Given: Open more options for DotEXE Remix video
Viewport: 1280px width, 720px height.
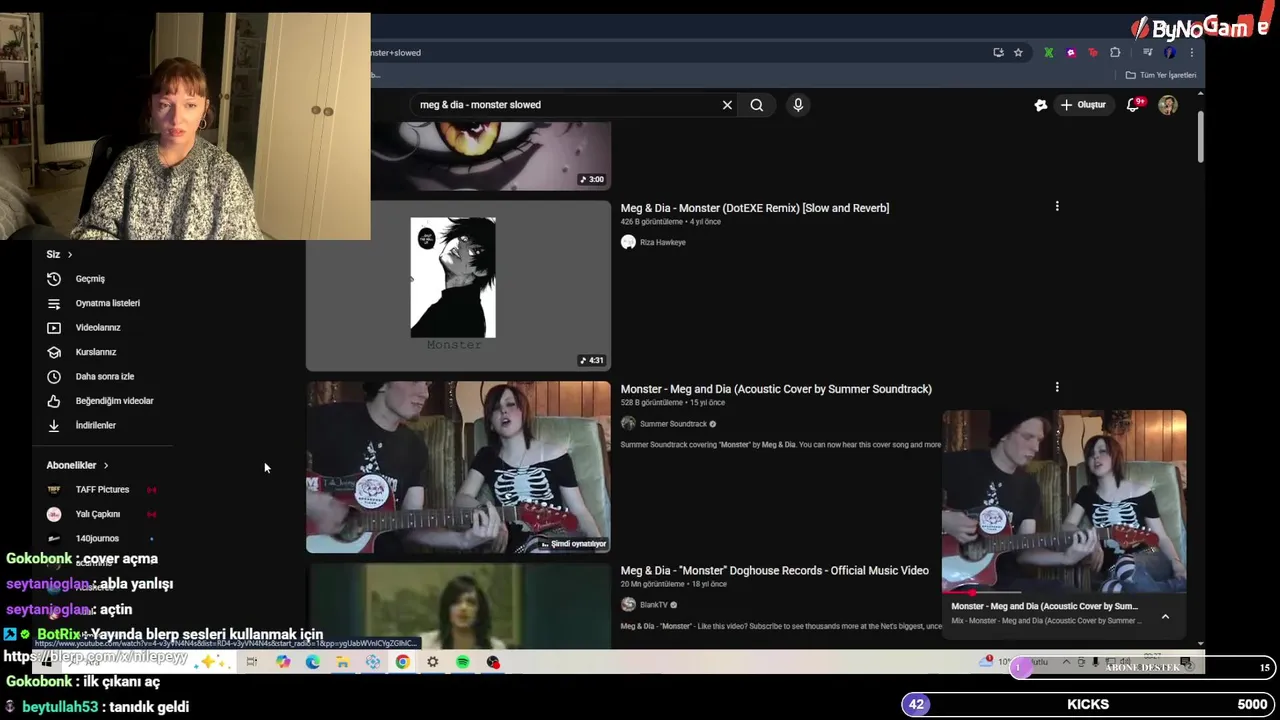Looking at the screenshot, I should 1057,207.
